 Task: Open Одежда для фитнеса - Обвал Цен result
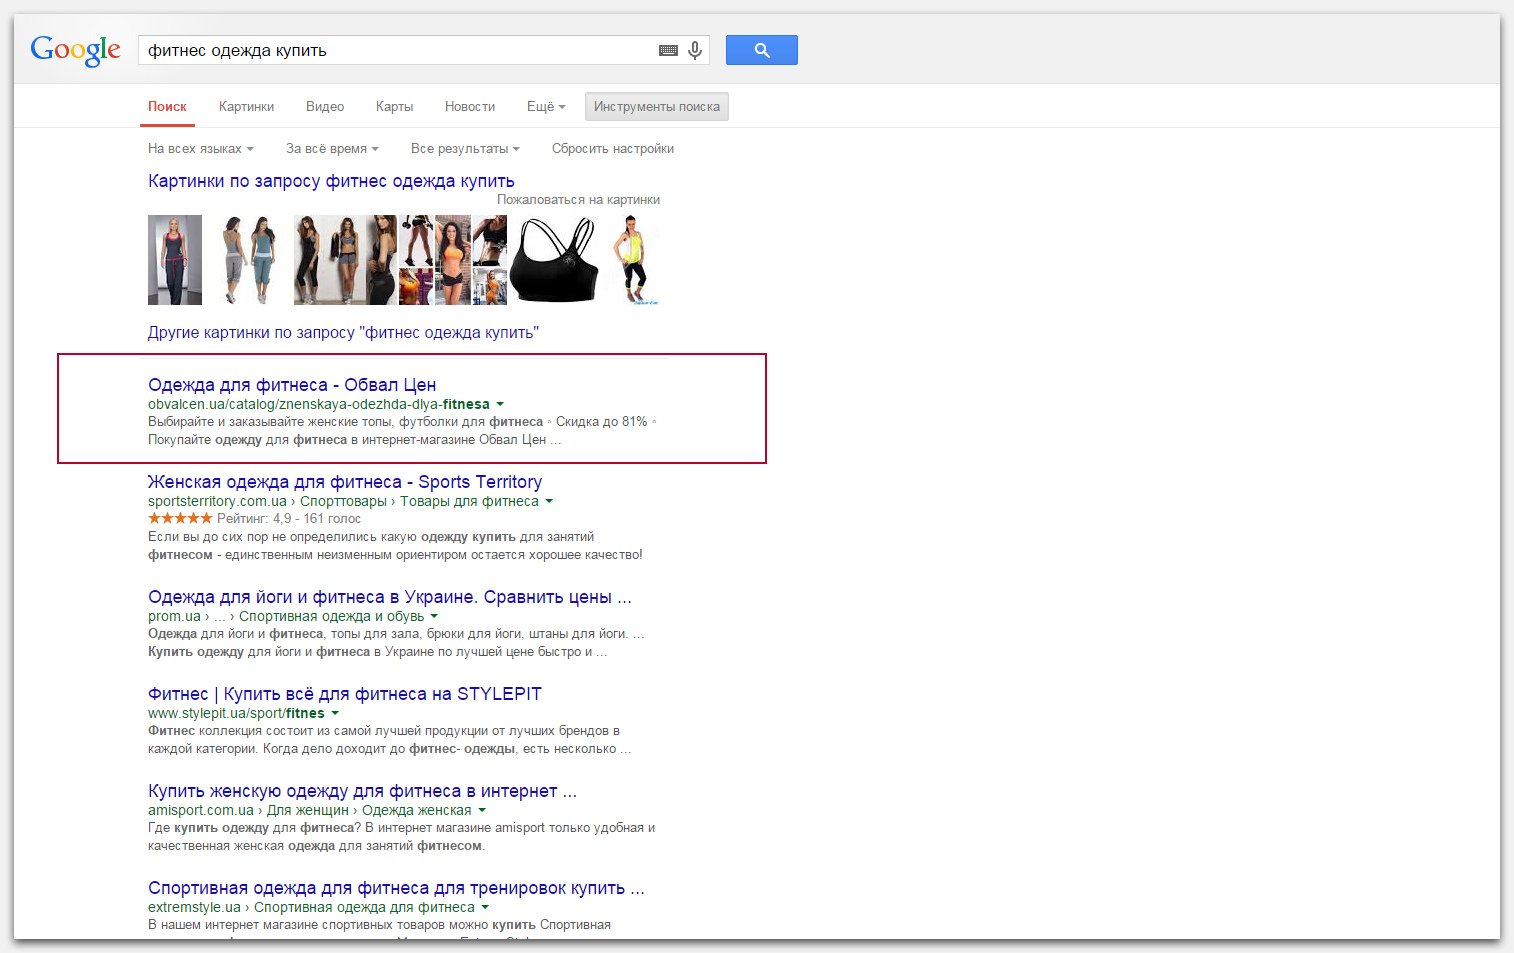click(x=292, y=385)
